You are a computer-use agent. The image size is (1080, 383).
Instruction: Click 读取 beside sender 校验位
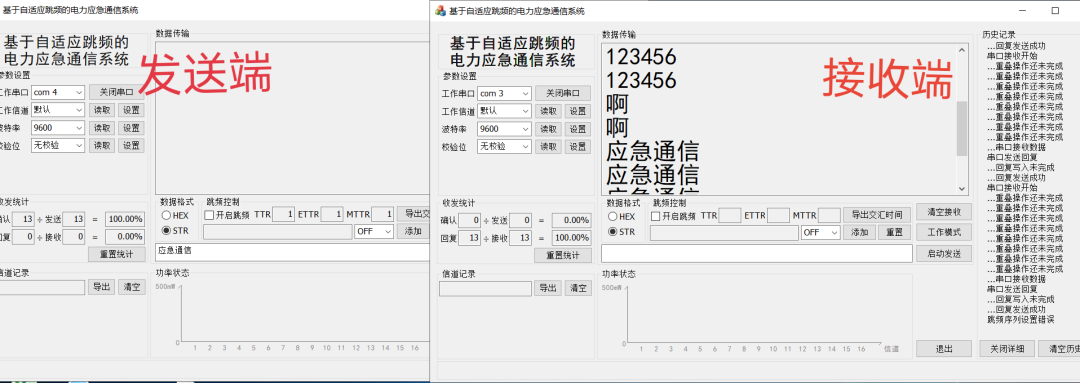102,145
